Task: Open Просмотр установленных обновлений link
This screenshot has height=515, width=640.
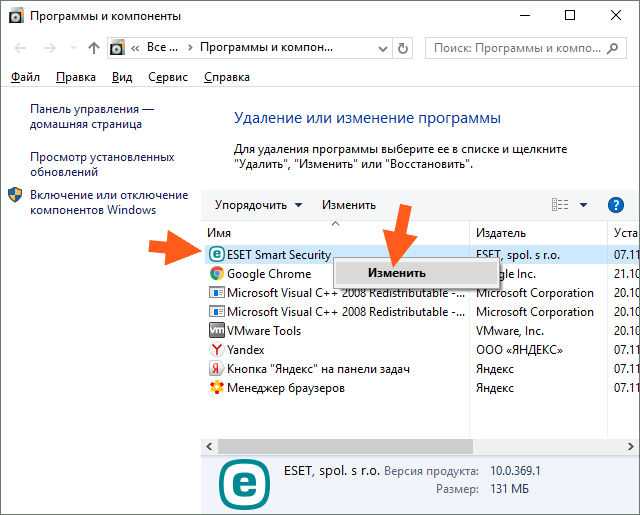Action: point(102,164)
